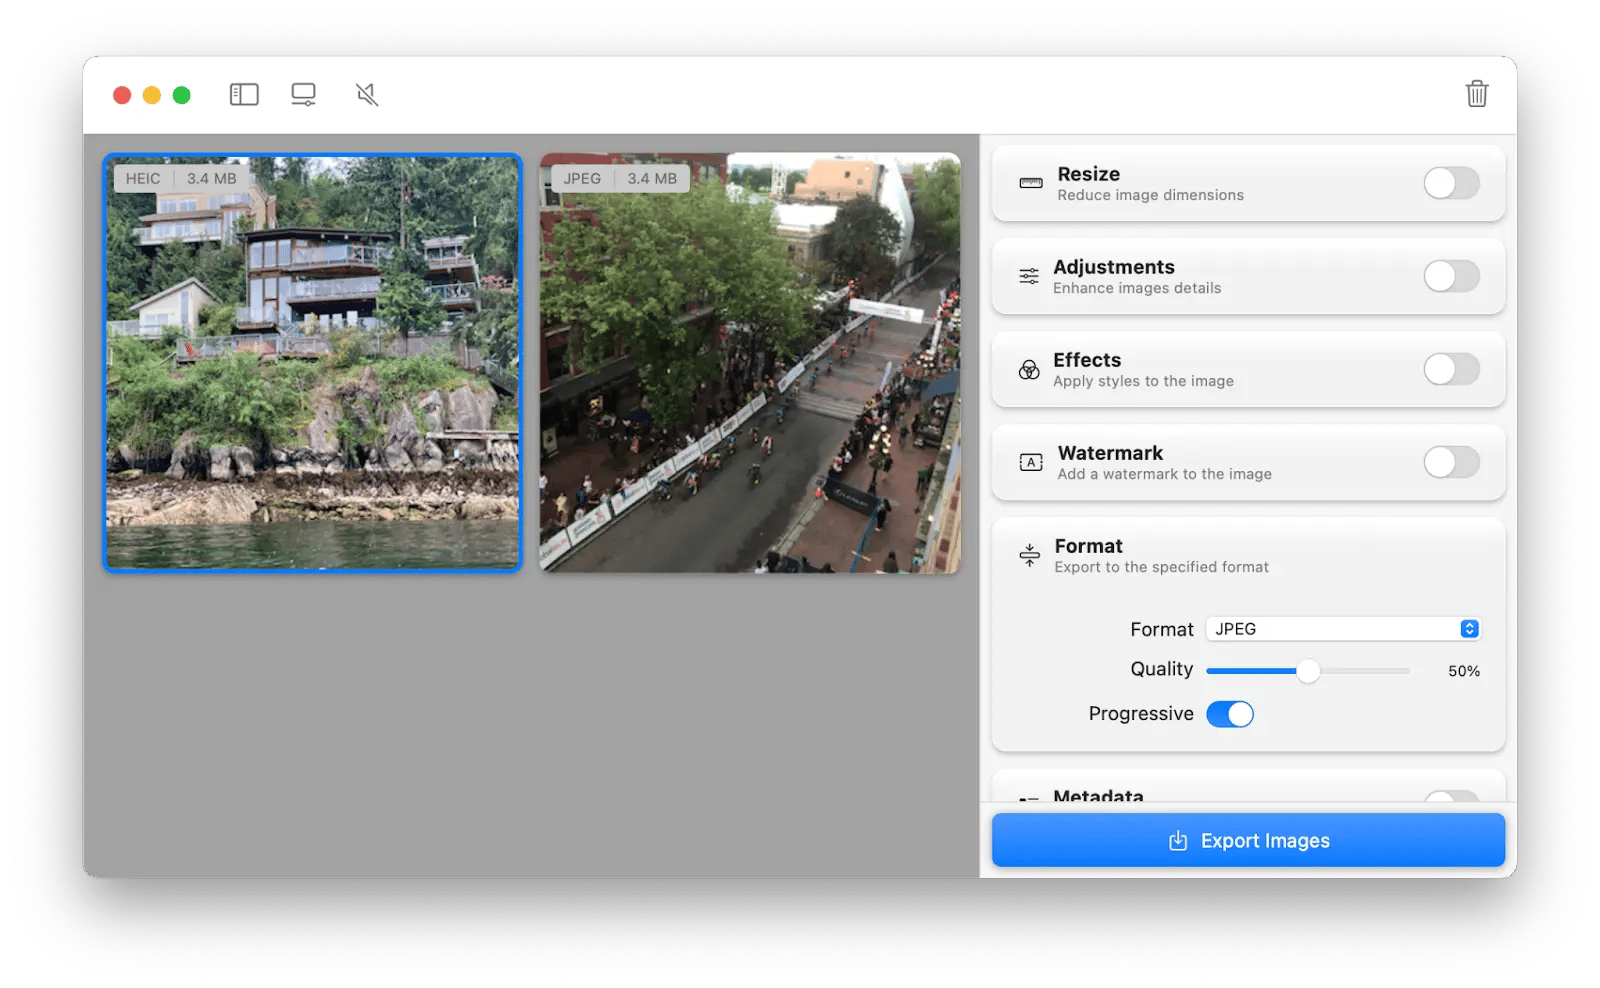Viewport: 1600px width, 988px height.
Task: Click the Resize ruler icon
Action: [1030, 183]
